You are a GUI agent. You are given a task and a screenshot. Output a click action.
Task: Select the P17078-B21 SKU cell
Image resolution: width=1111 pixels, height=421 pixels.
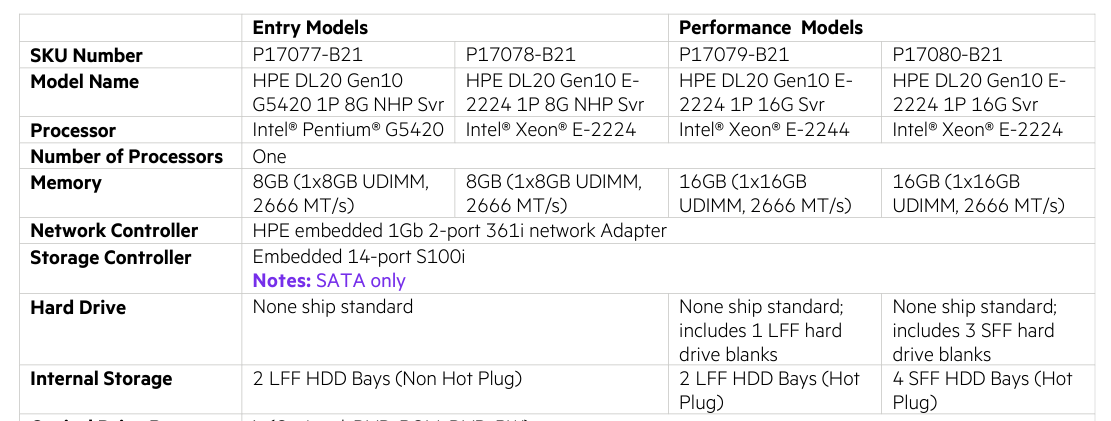[x=521, y=55]
